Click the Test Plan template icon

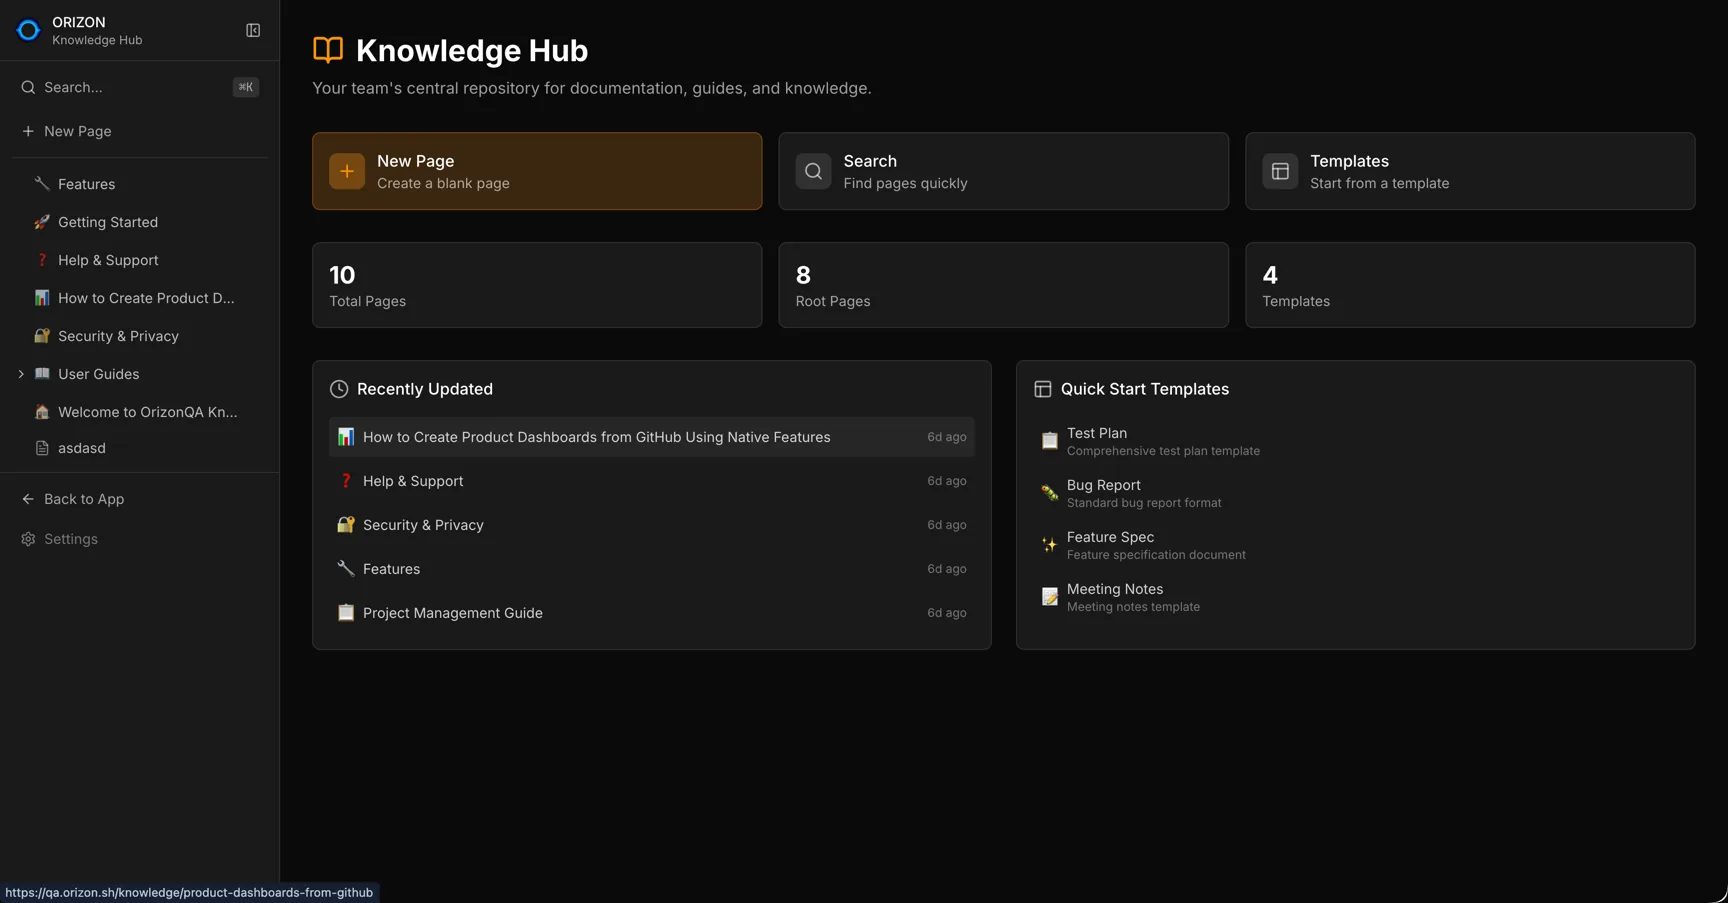(1049, 440)
